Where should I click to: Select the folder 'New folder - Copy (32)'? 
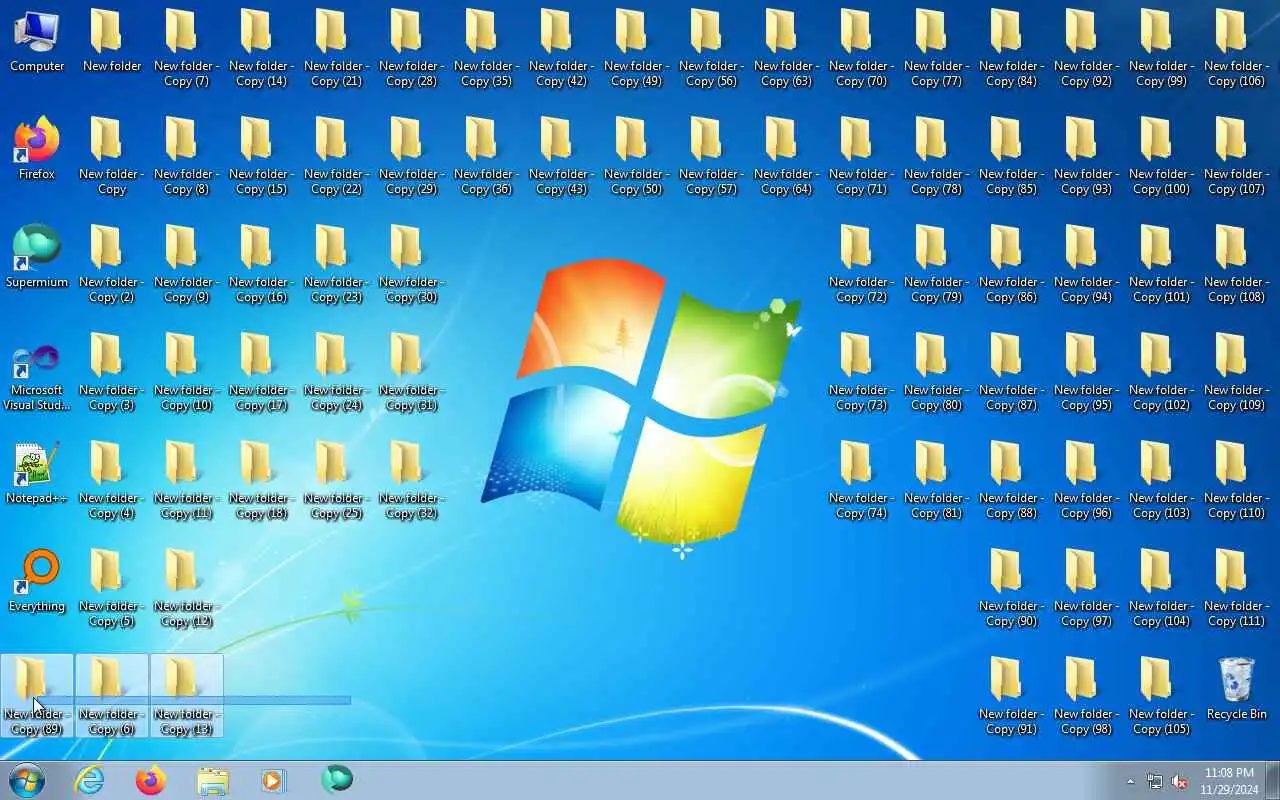point(412,480)
